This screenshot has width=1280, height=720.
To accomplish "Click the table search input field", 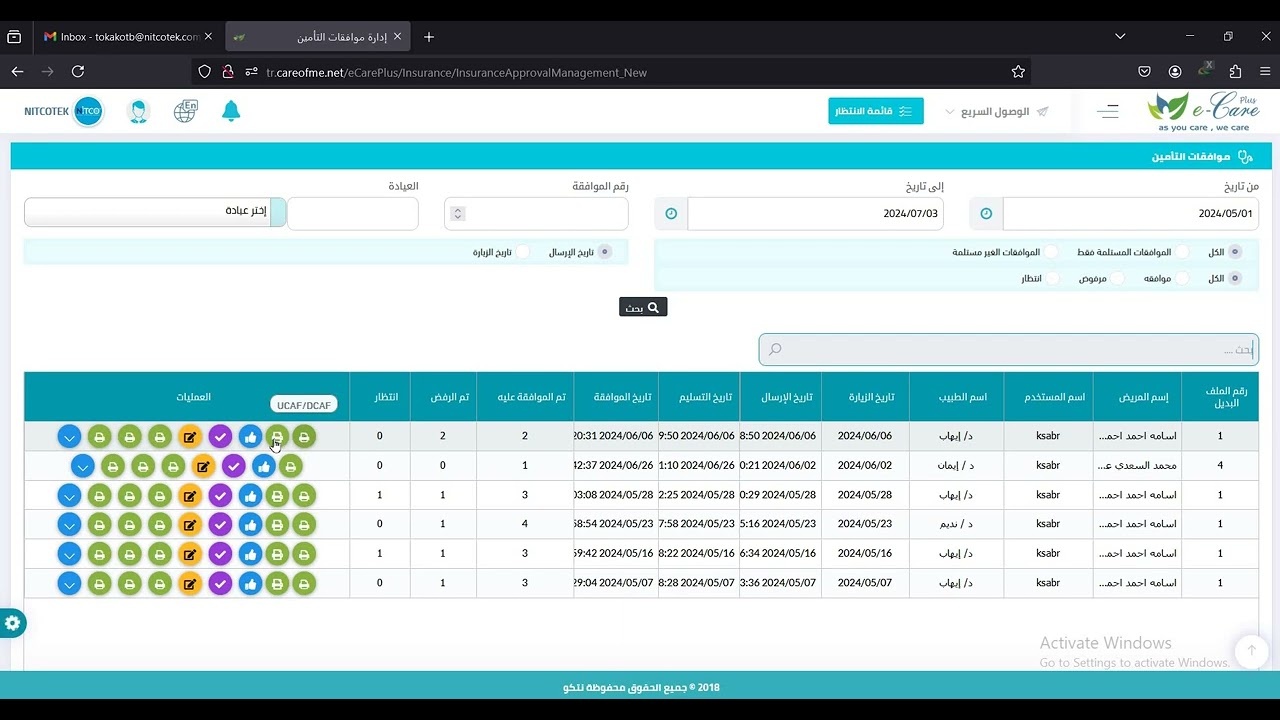I will tap(1008, 349).
